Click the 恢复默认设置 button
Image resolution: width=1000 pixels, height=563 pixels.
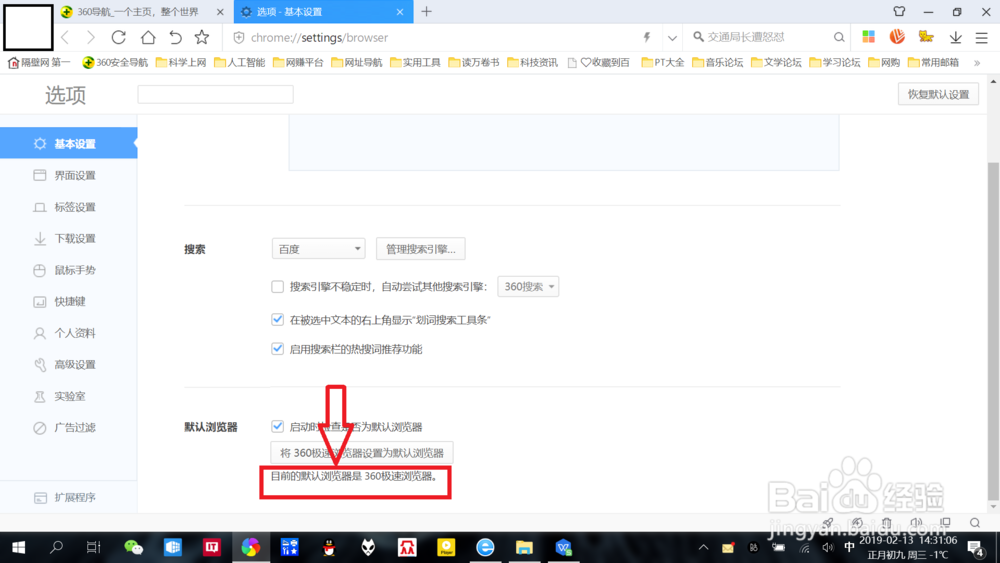pyautogui.click(x=938, y=94)
